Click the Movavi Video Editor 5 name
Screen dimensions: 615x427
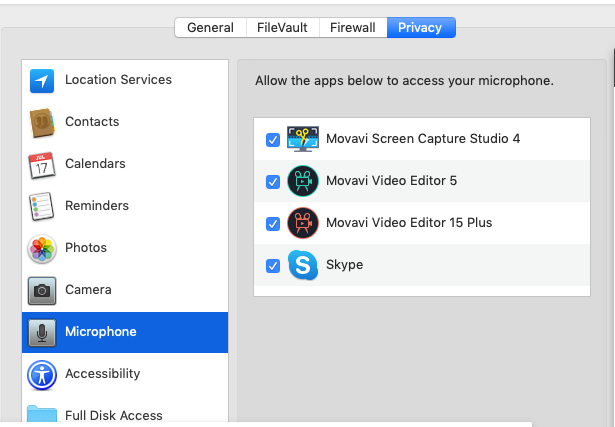tap(391, 180)
